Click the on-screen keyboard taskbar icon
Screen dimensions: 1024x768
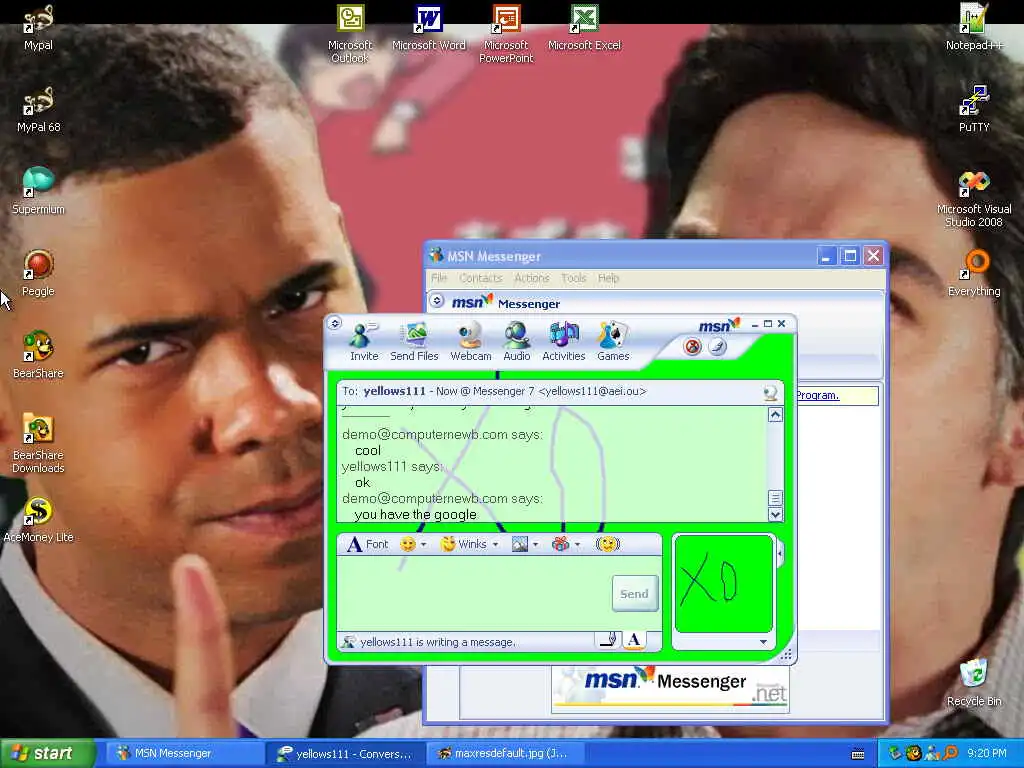(x=858, y=754)
